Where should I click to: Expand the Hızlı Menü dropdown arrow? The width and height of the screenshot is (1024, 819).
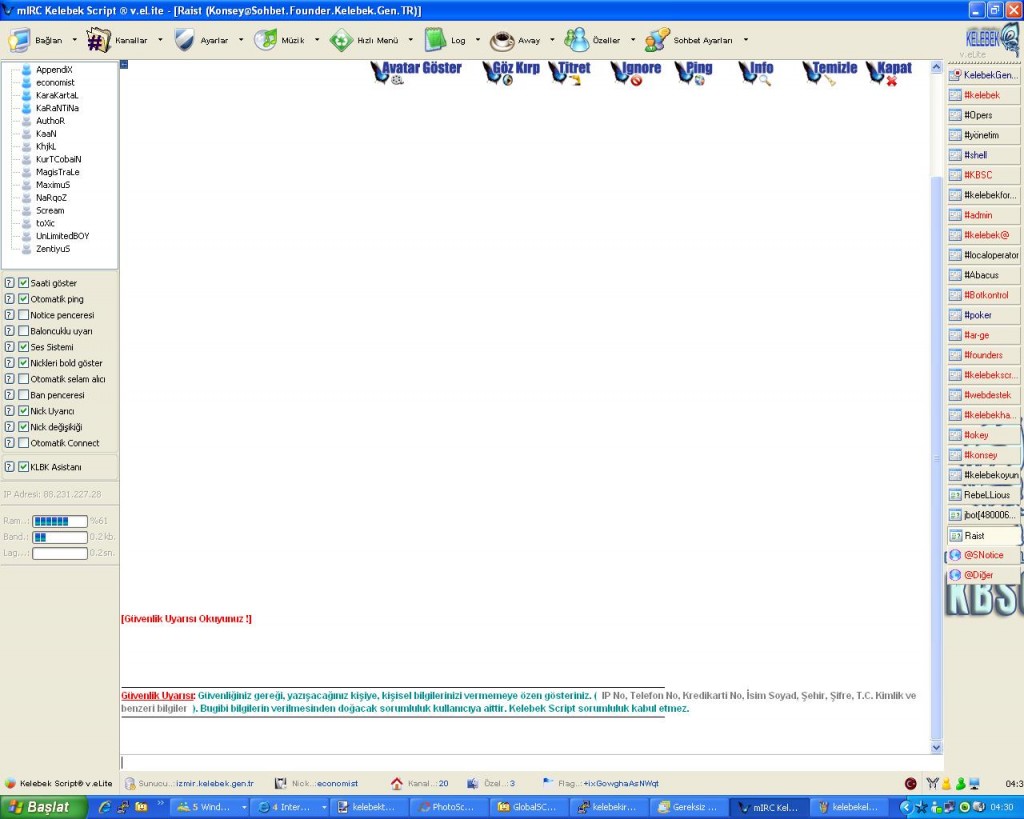tap(411, 41)
